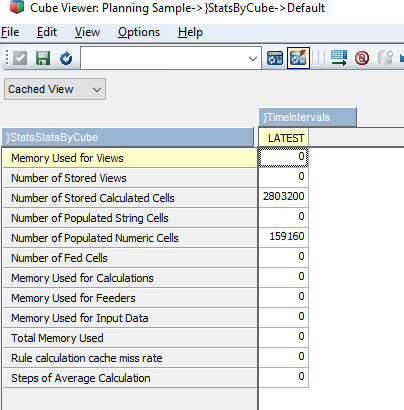The width and height of the screenshot is (404, 410).
Task: Open the File menu
Action: click(10, 32)
